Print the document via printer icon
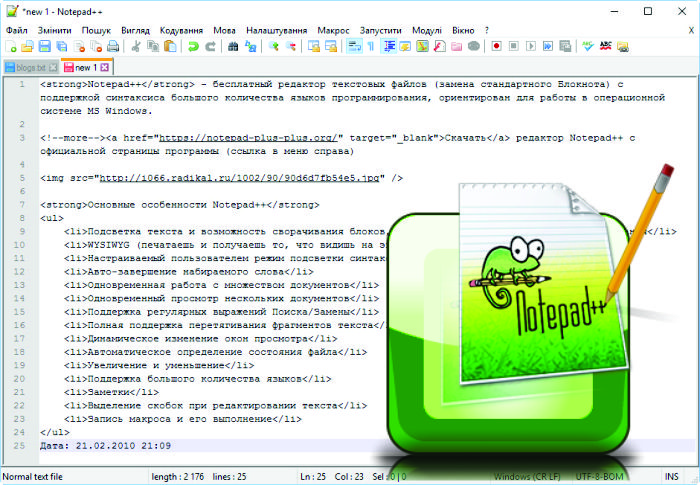 pyautogui.click(x=113, y=46)
